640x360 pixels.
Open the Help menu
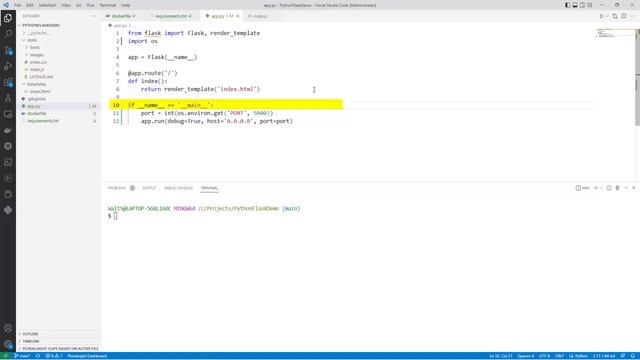(125, 5)
